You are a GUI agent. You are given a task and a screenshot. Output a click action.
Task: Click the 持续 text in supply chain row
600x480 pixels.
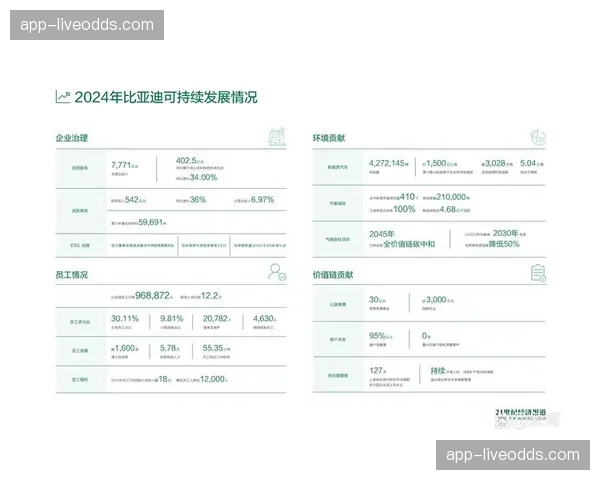438,371
